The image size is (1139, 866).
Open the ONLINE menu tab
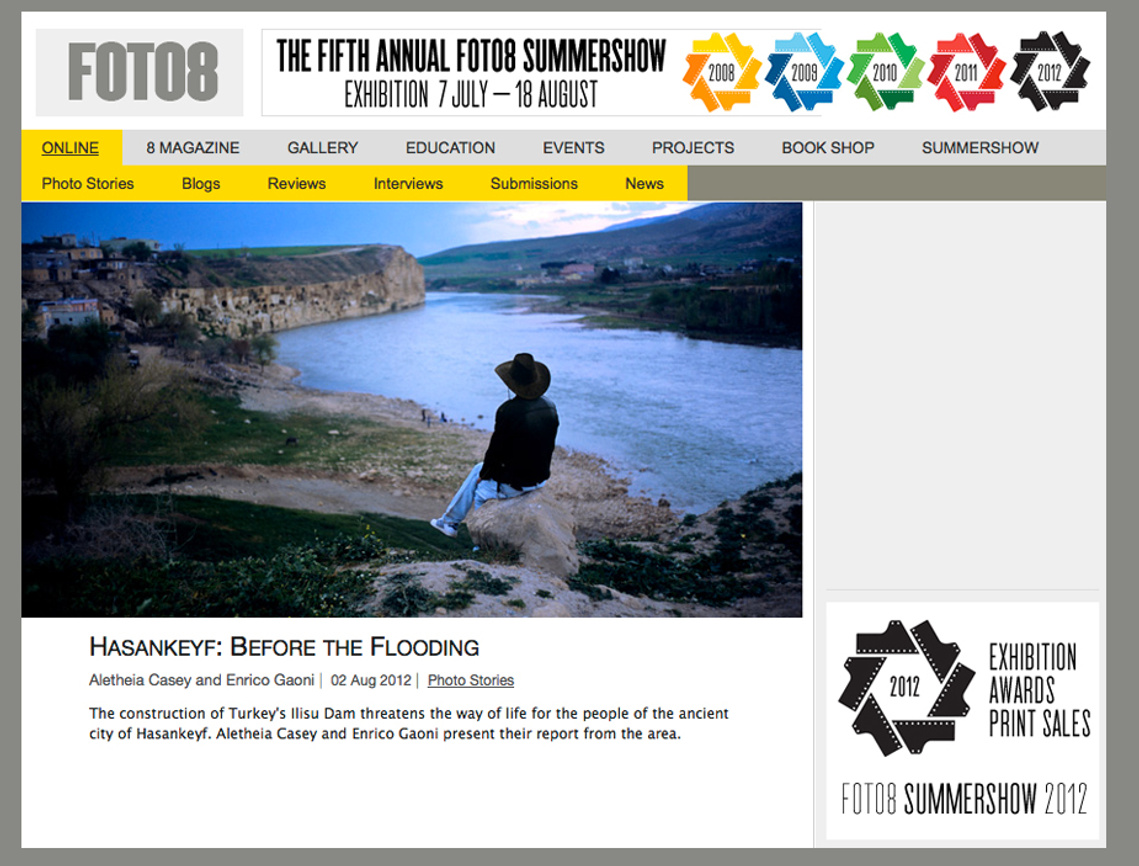point(70,147)
